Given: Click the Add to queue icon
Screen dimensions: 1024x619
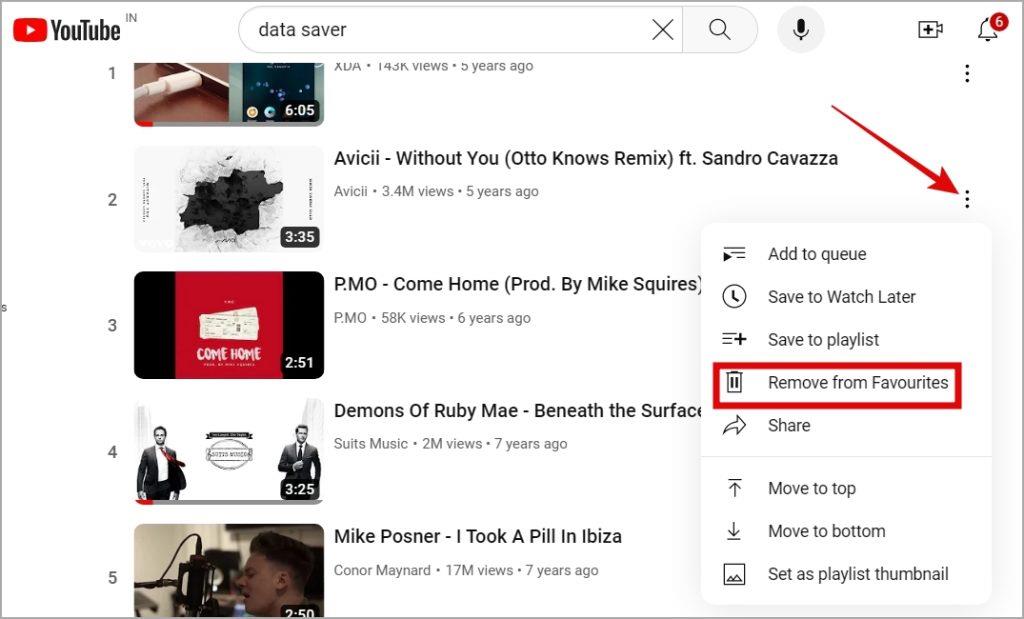Looking at the screenshot, I should (734, 253).
